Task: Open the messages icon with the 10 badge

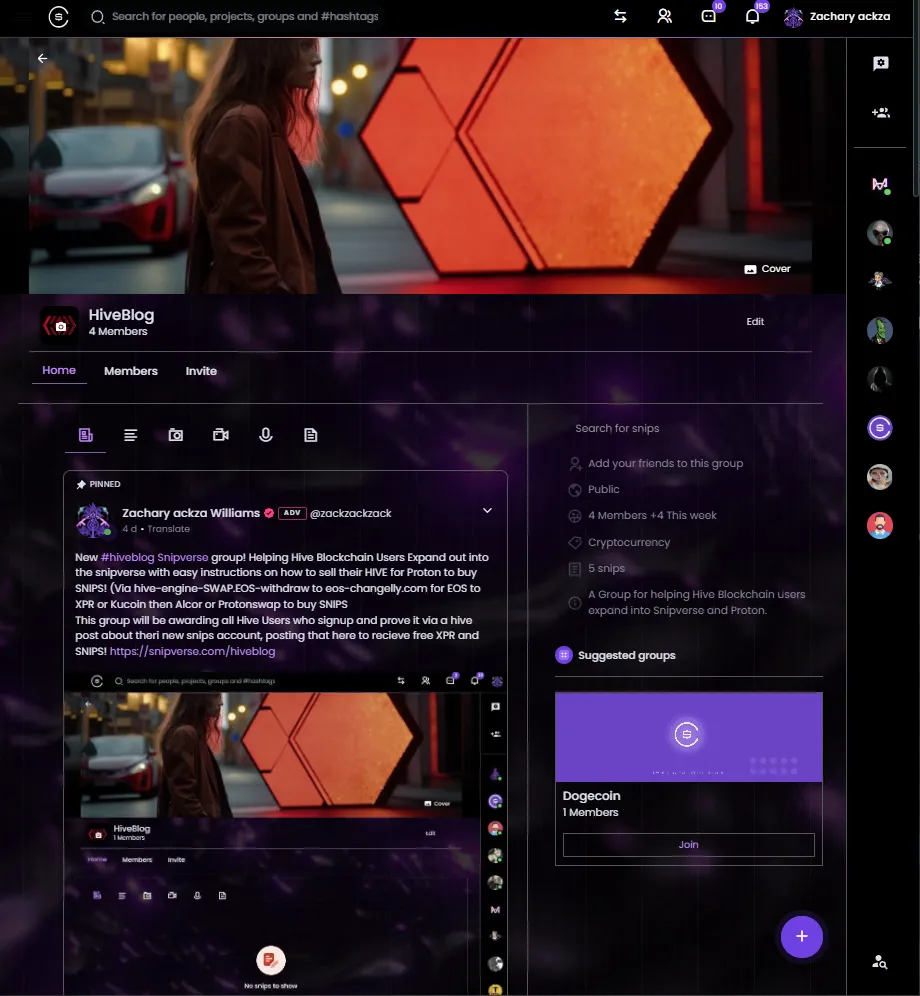Action: [x=709, y=16]
